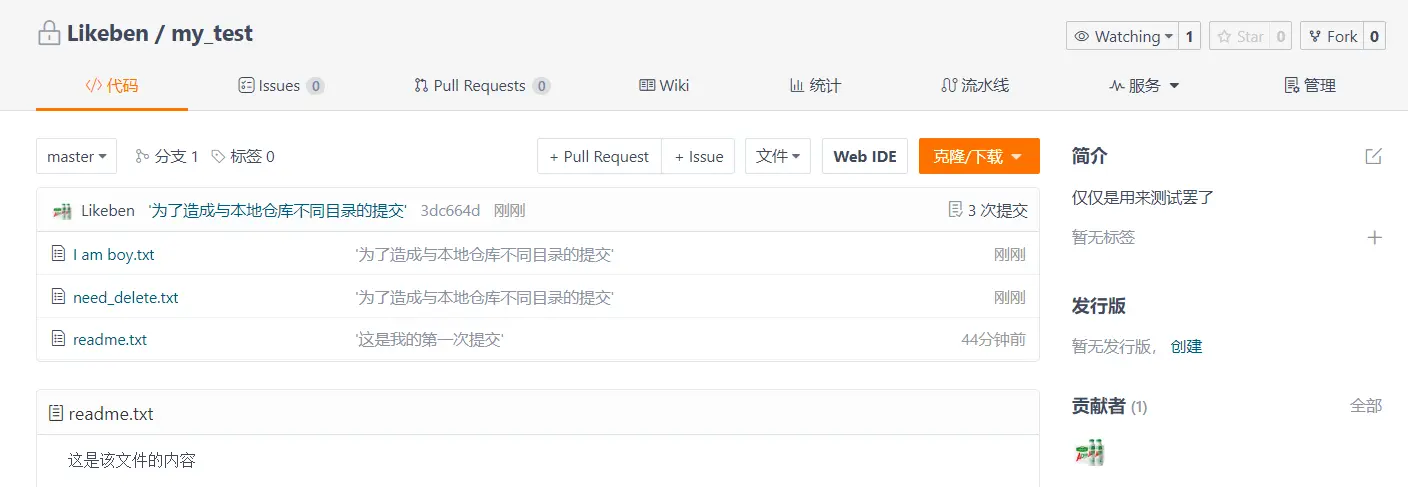Switch to the Issues tab
The width and height of the screenshot is (1408, 487).
[281, 86]
